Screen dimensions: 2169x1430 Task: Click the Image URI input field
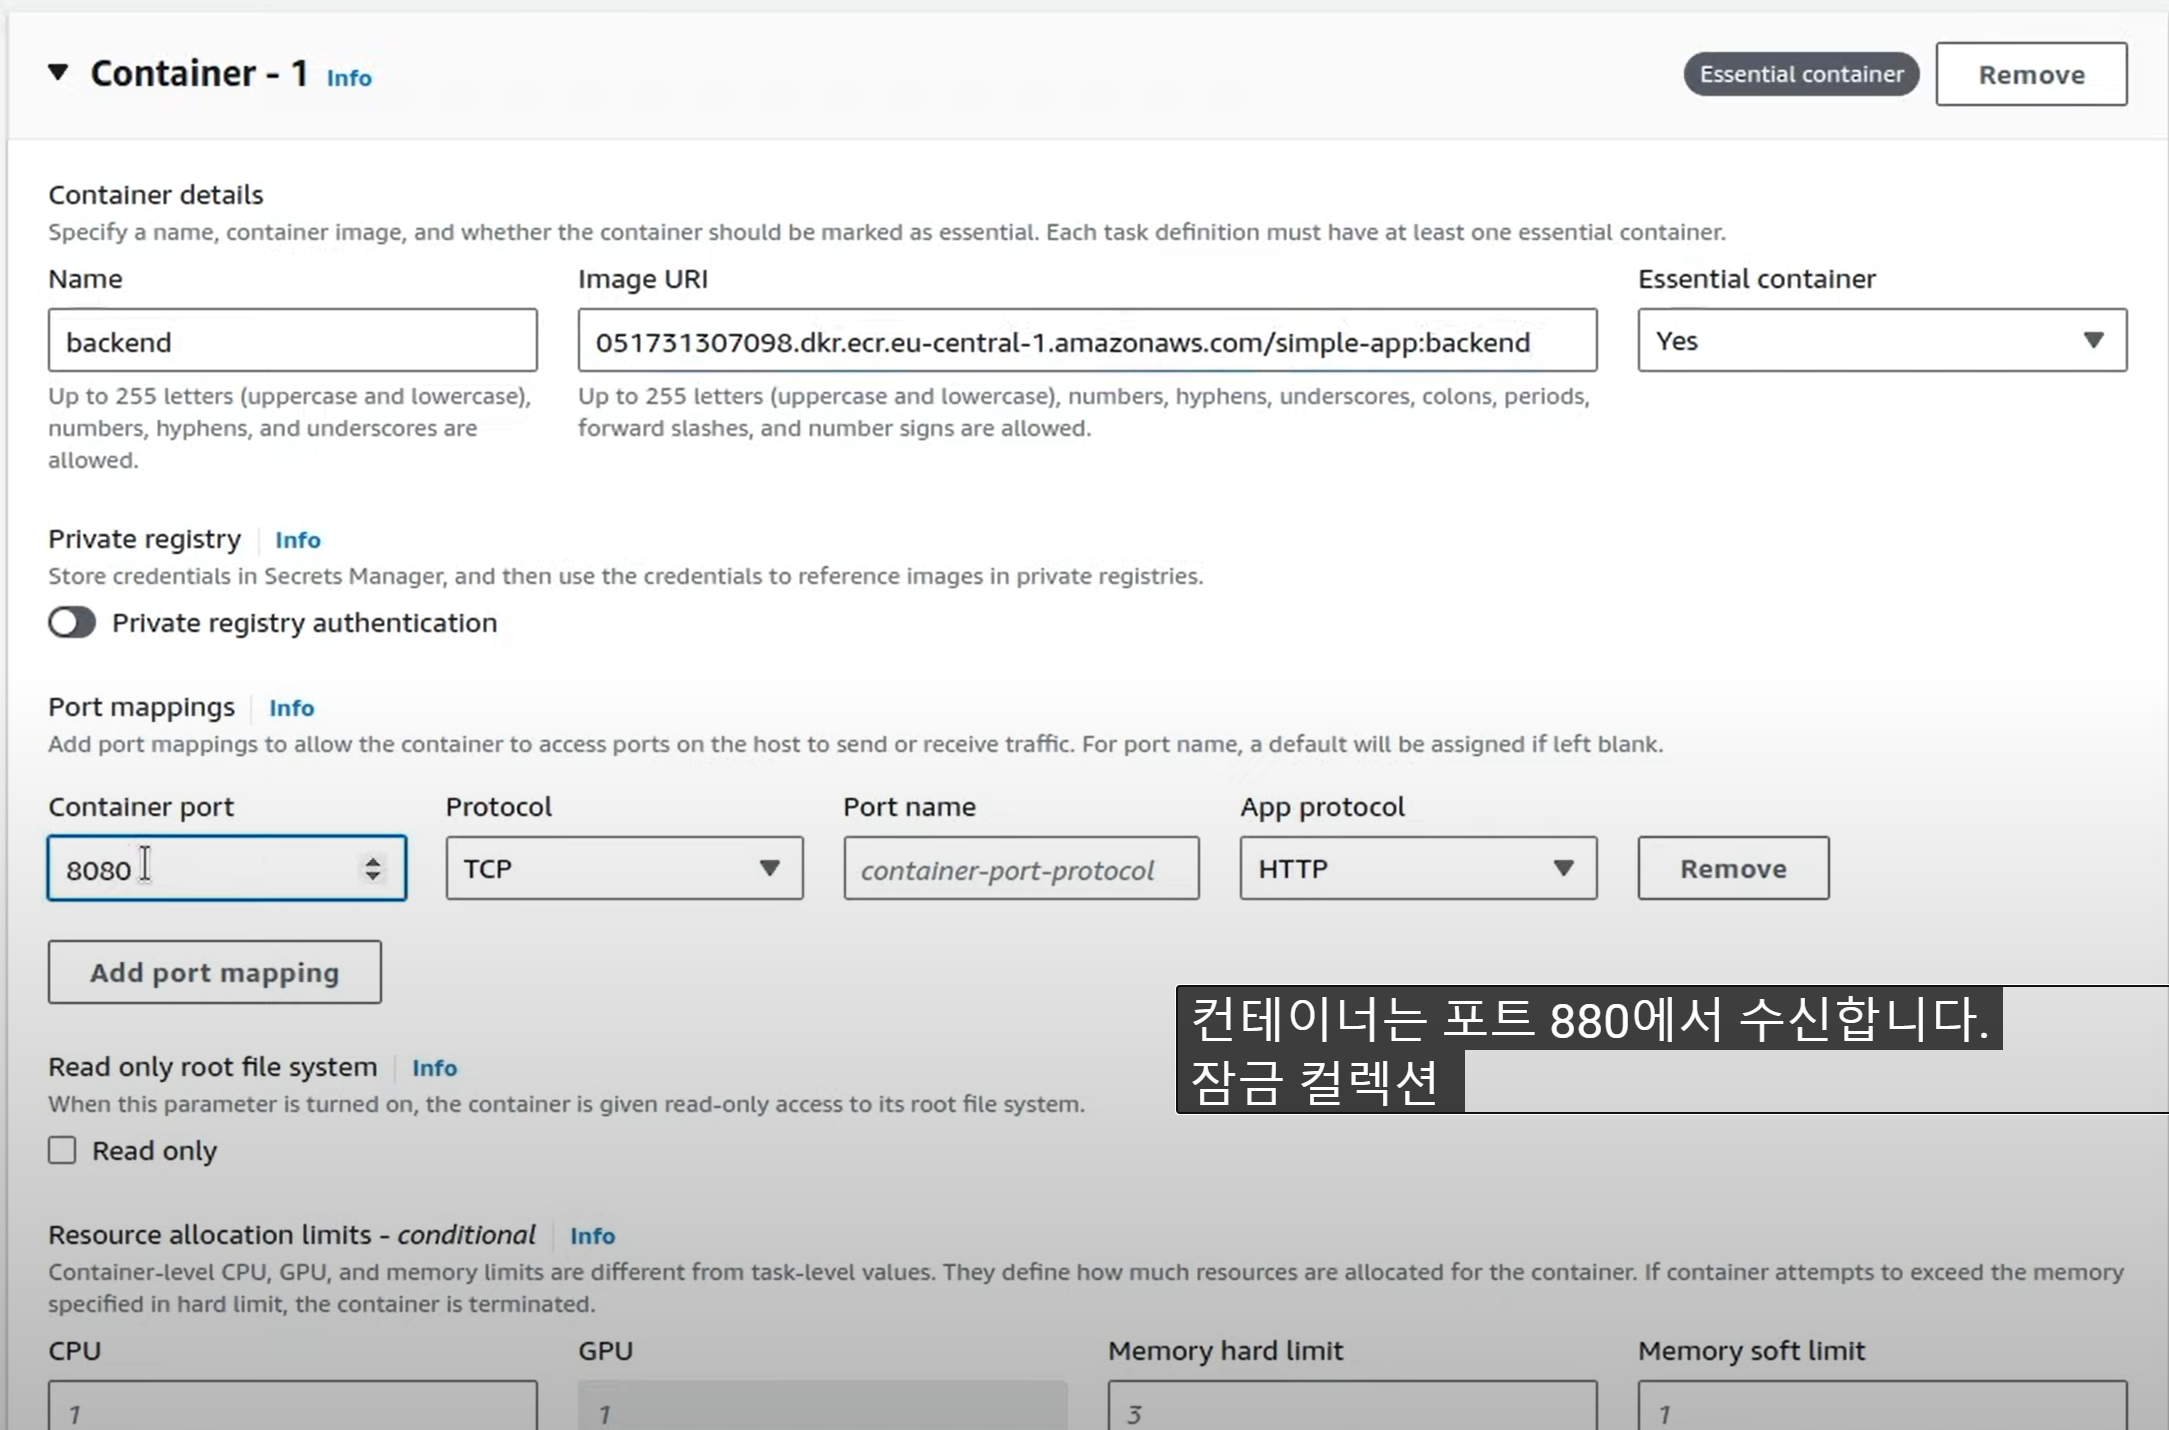click(x=1086, y=341)
